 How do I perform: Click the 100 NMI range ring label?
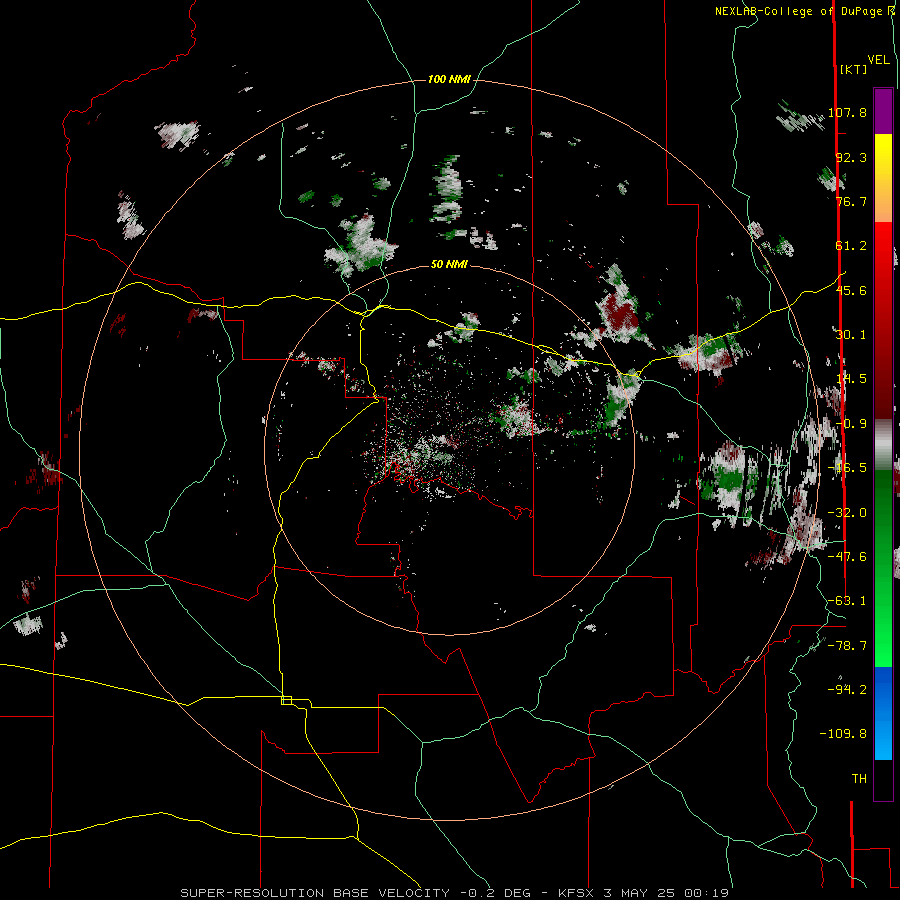click(x=449, y=79)
